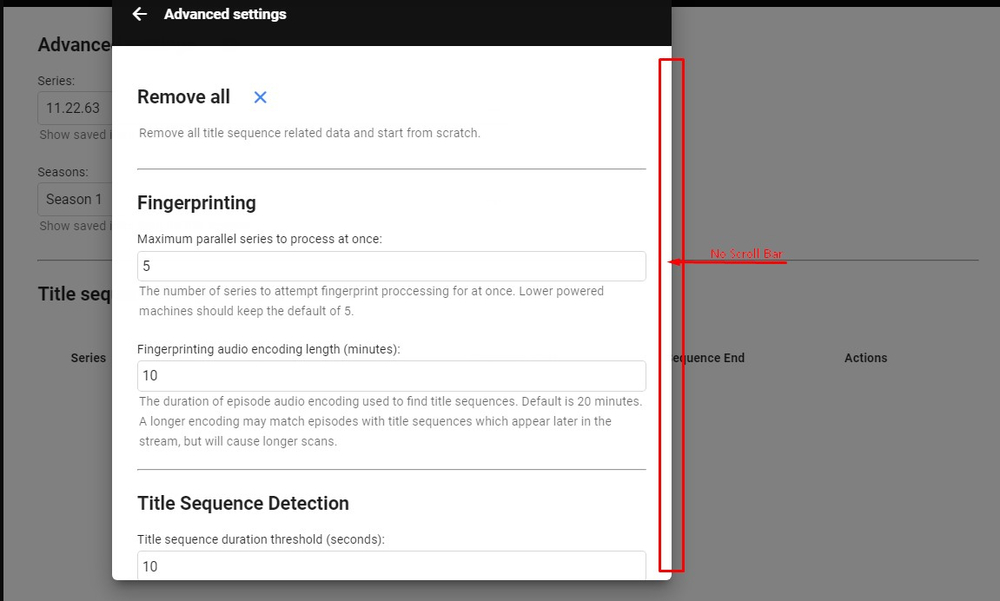Image resolution: width=1000 pixels, height=601 pixels.
Task: Dismiss Remove all with the blue X
Action: pos(260,97)
